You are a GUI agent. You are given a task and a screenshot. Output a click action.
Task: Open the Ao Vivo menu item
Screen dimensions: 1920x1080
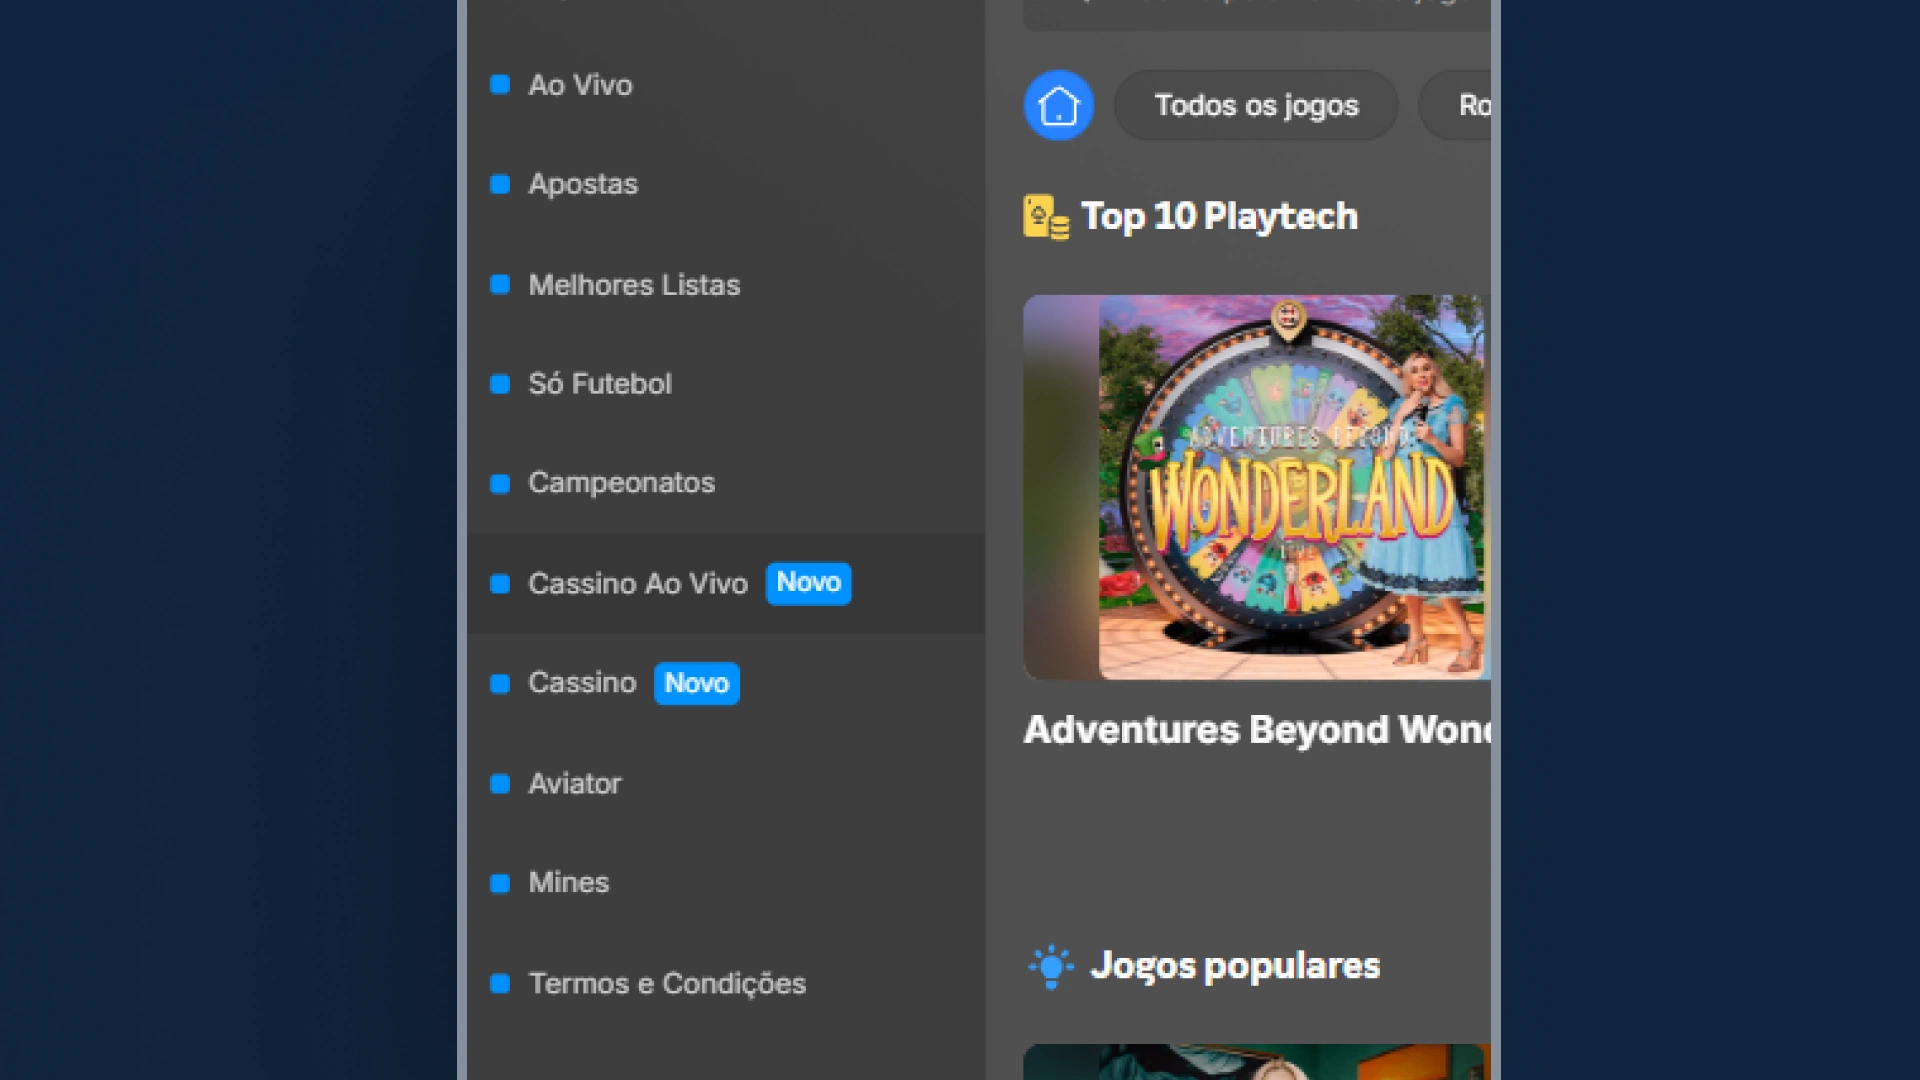(x=580, y=85)
